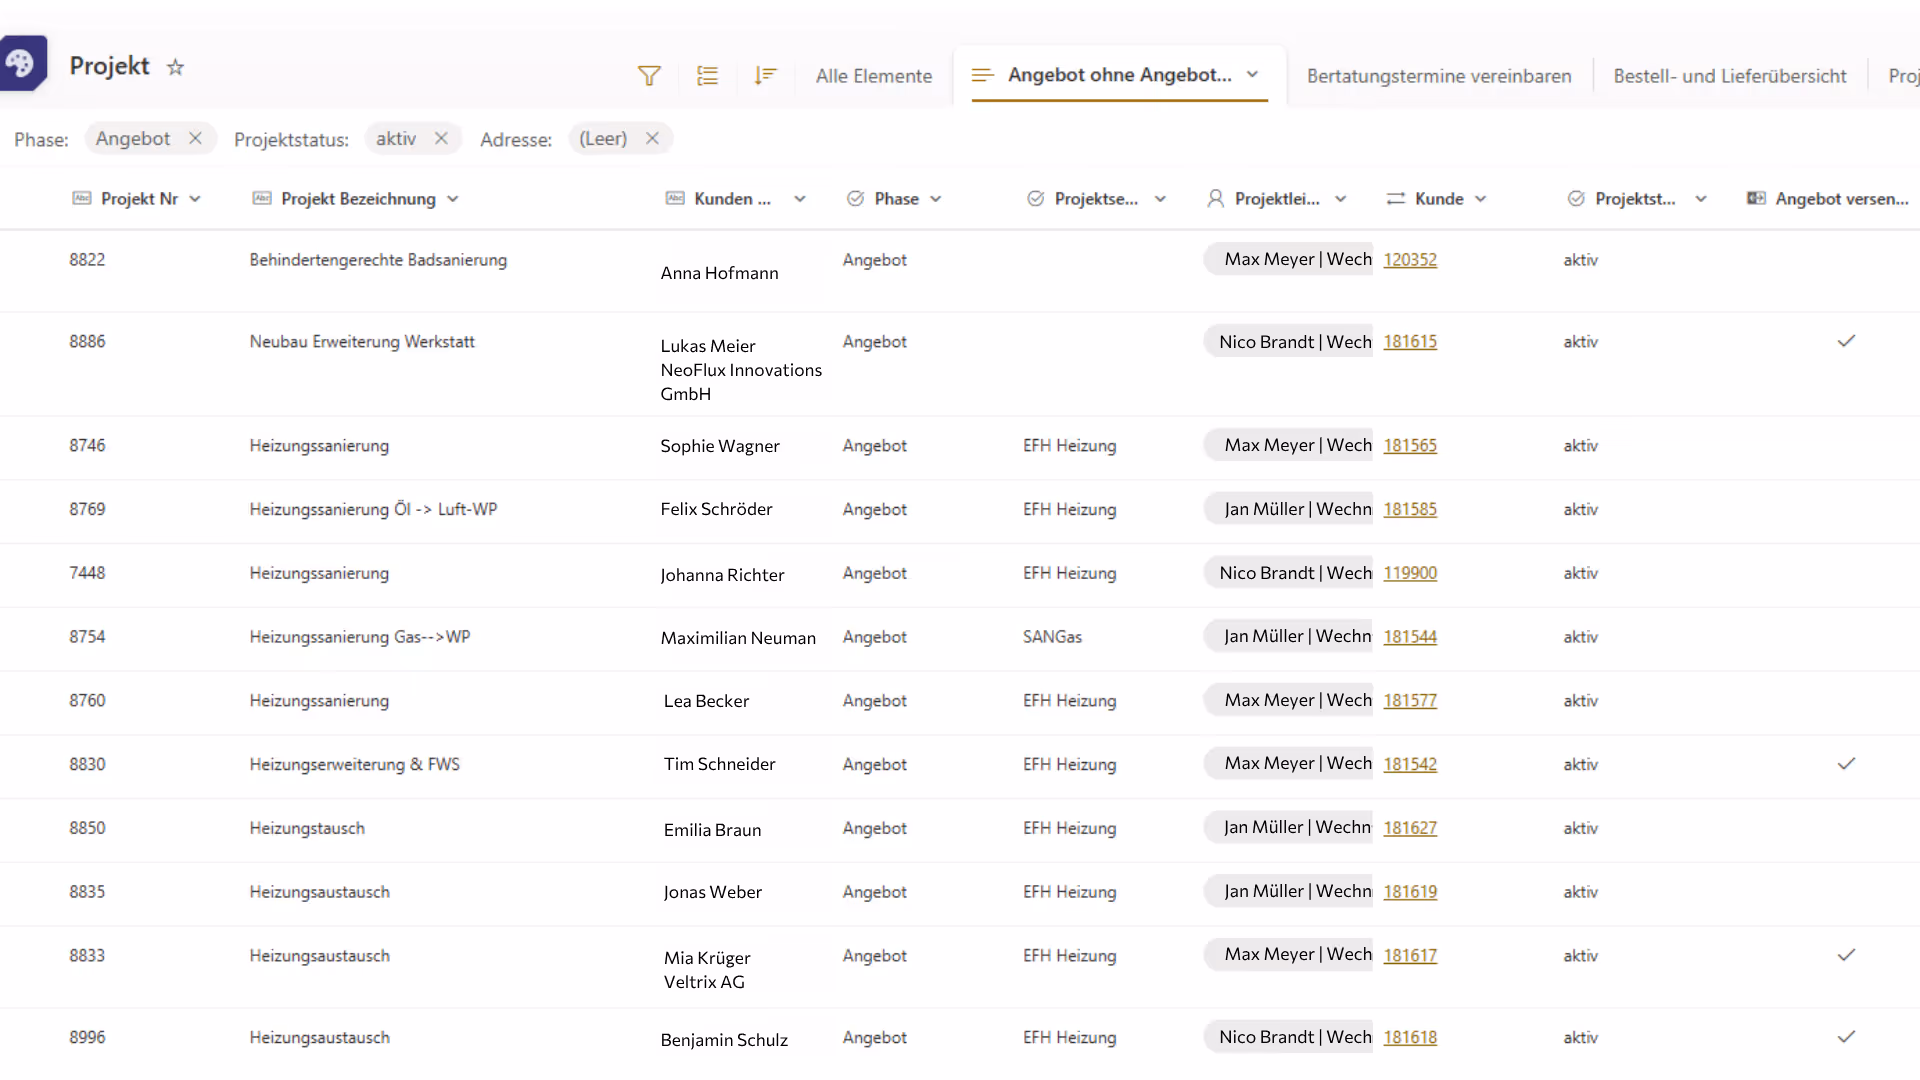Viewport: 1920px width, 1080px height.
Task: Click Nico Brandt chip in row 8886
Action: pos(1289,342)
